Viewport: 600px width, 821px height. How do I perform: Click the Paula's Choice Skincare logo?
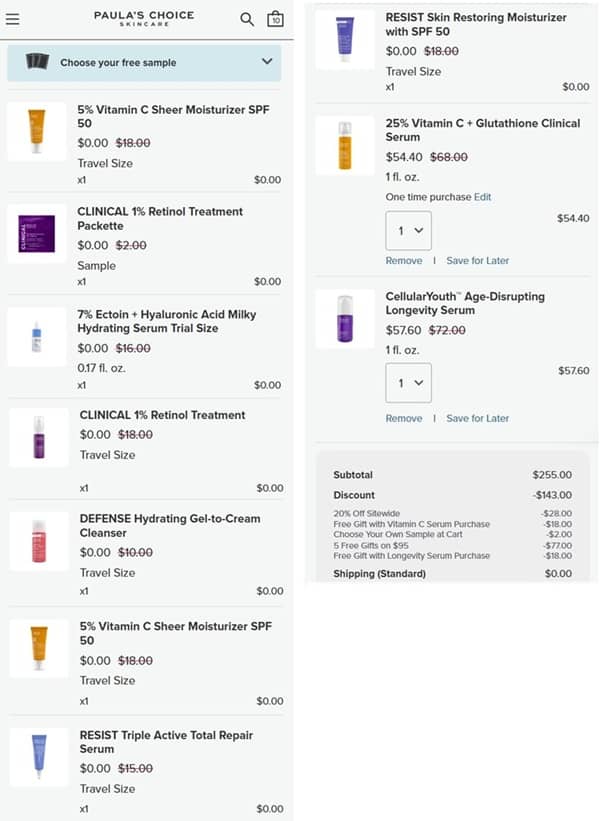click(x=144, y=18)
